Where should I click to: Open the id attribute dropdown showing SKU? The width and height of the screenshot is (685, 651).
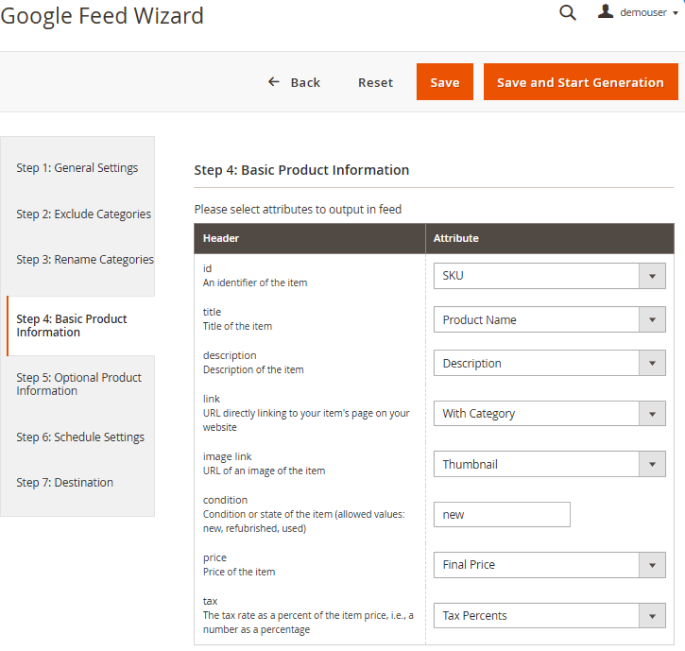pos(550,276)
